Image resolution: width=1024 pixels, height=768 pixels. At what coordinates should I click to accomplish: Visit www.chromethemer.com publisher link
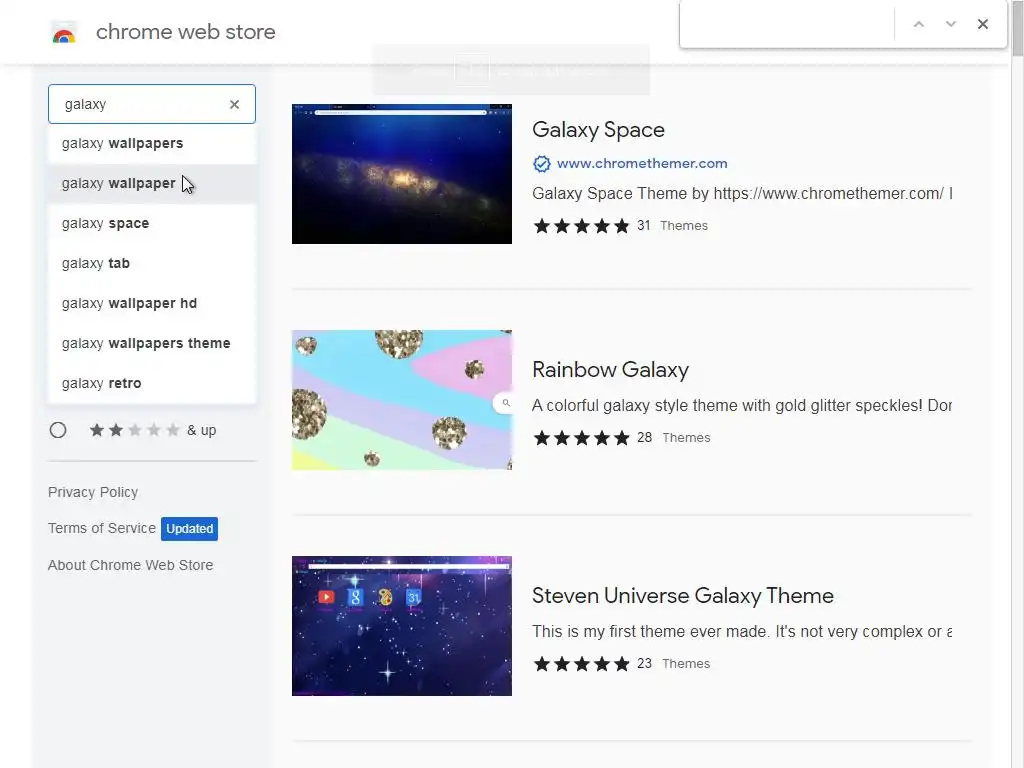click(x=642, y=164)
